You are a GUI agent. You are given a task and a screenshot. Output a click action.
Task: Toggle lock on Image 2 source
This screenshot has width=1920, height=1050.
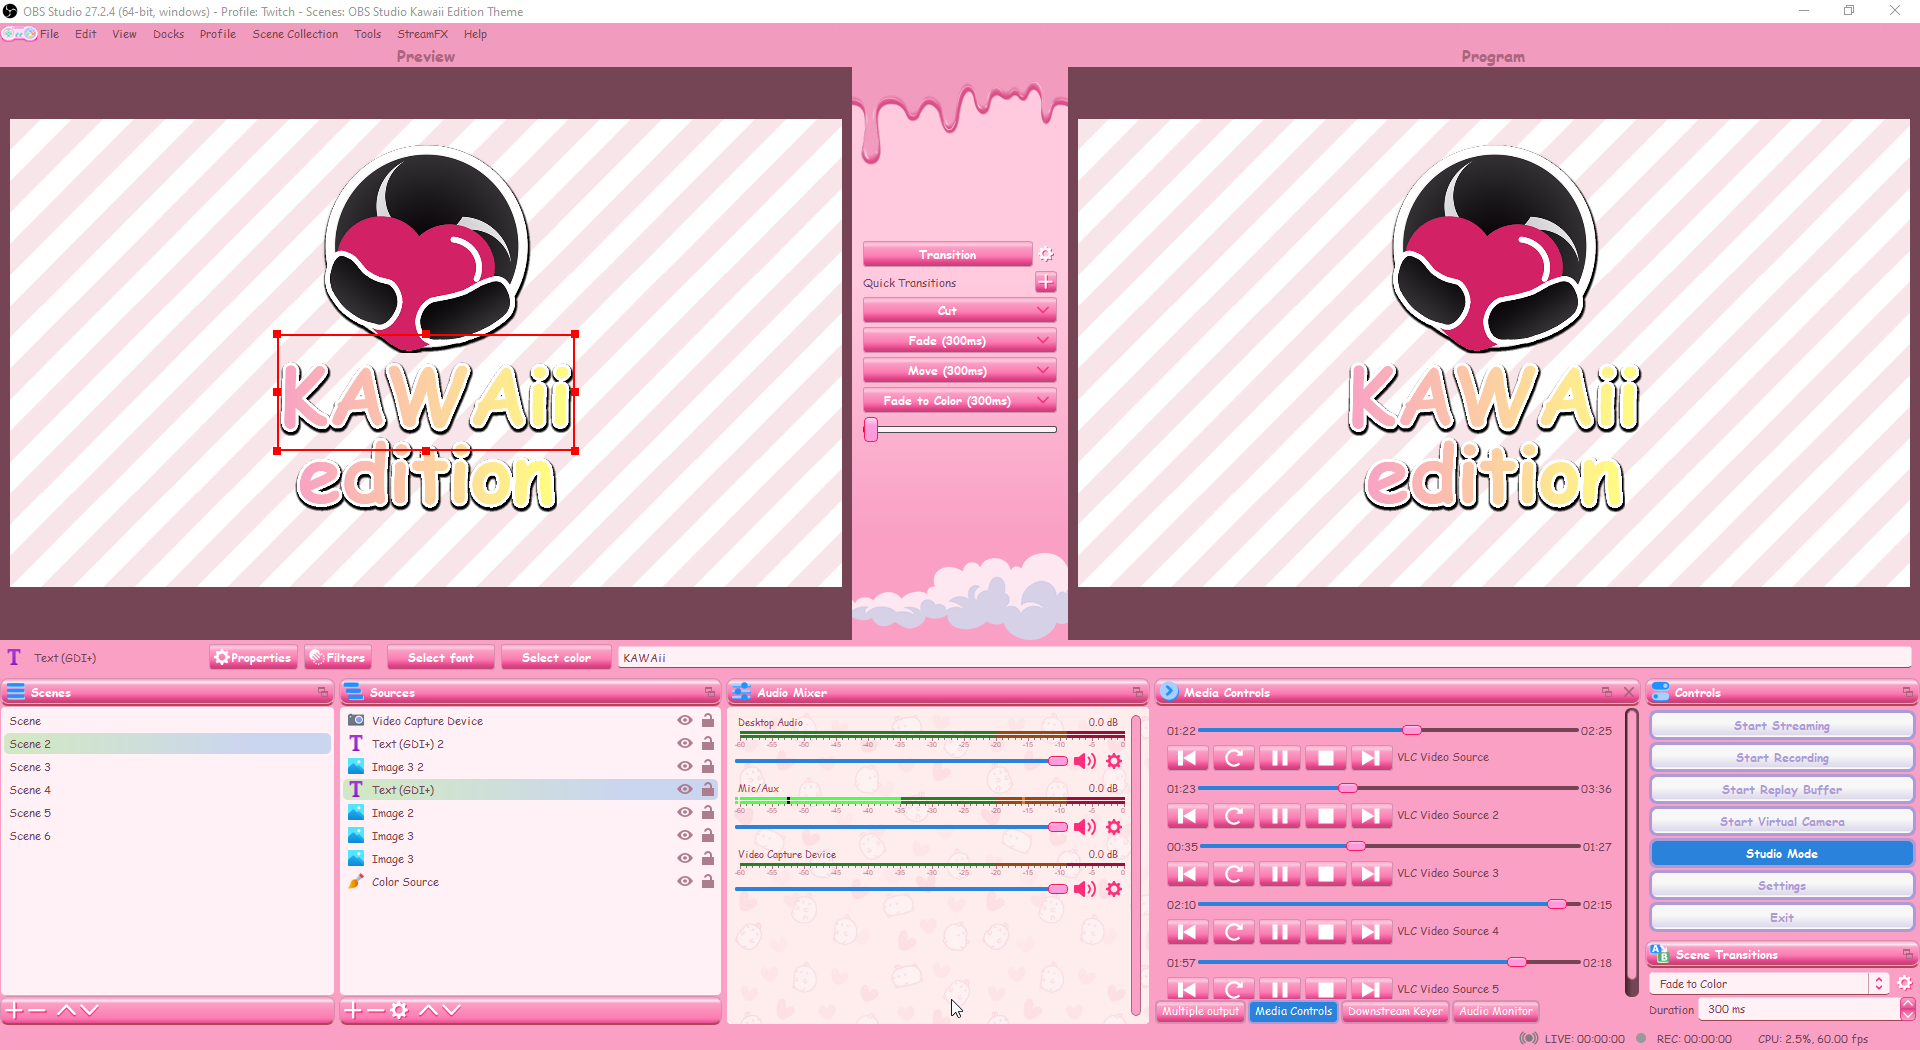(708, 813)
